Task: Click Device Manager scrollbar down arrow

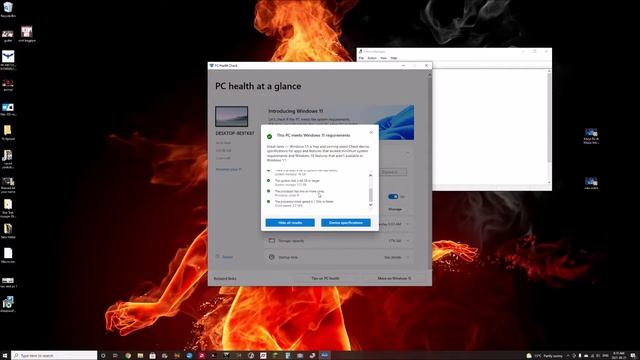Action: 549,183
